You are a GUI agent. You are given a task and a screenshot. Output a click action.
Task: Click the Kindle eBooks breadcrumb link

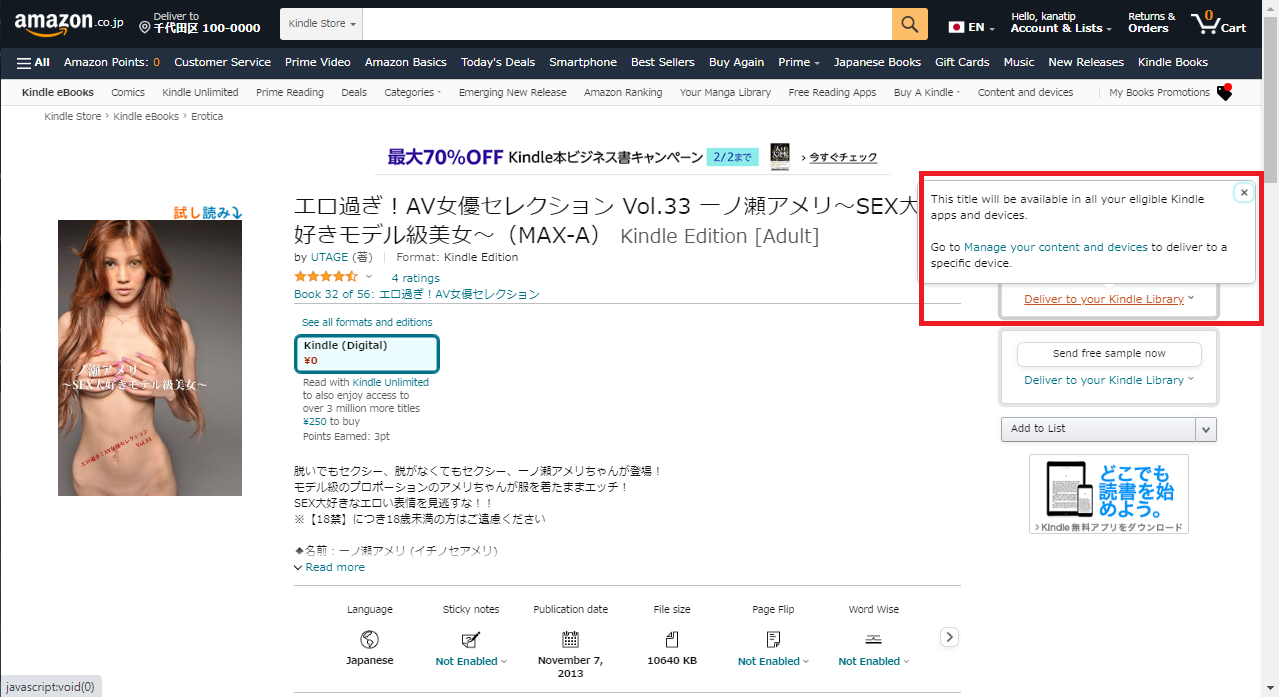(146, 116)
